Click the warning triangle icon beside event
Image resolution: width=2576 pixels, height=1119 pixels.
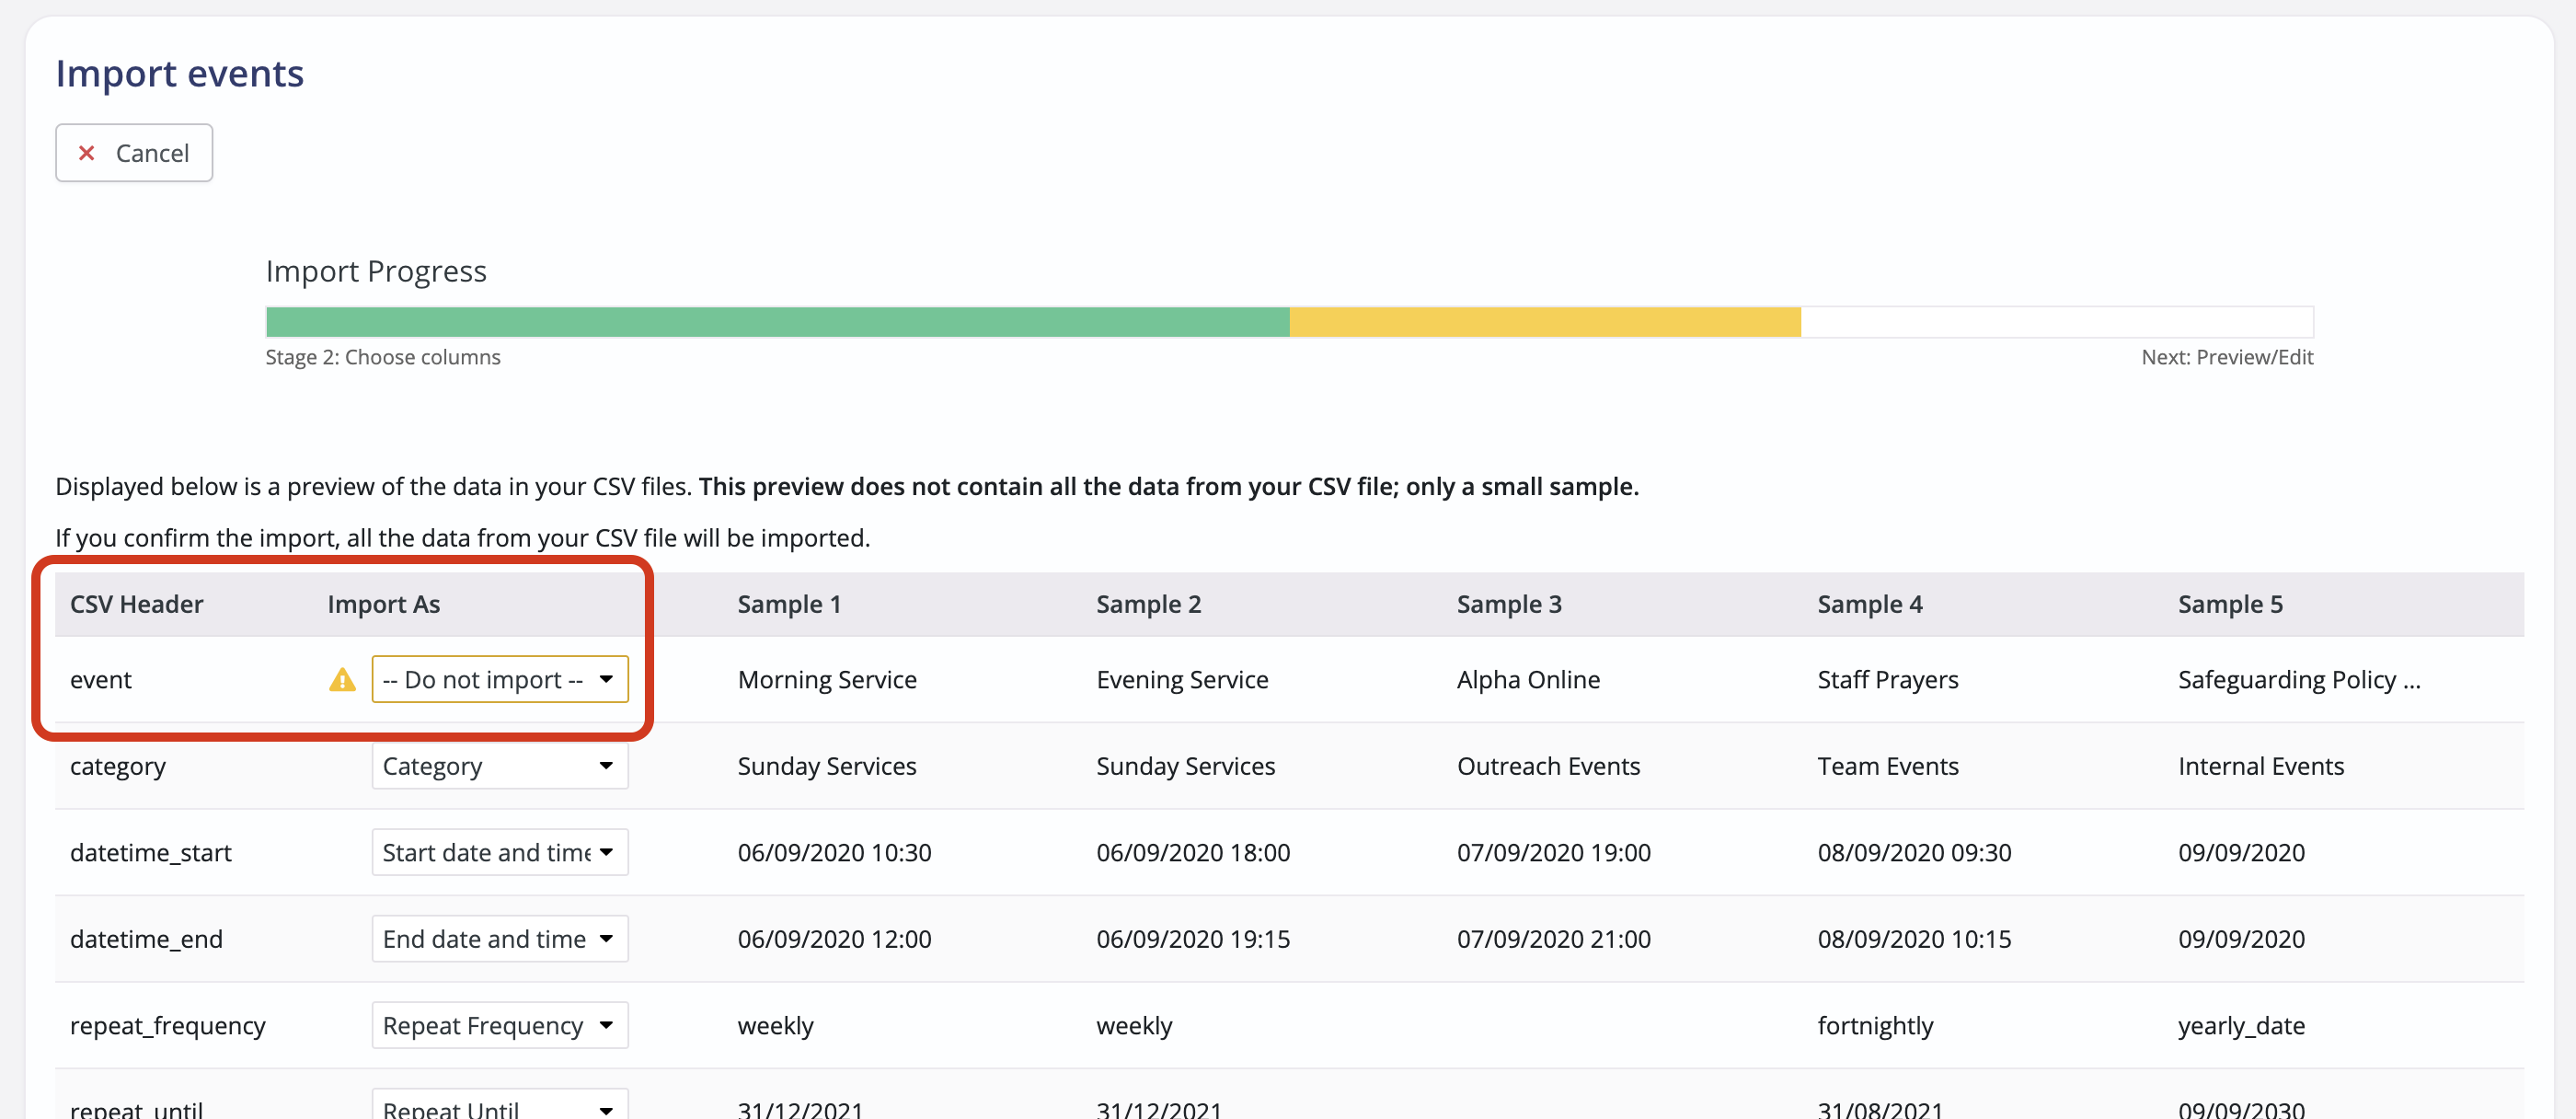click(342, 680)
